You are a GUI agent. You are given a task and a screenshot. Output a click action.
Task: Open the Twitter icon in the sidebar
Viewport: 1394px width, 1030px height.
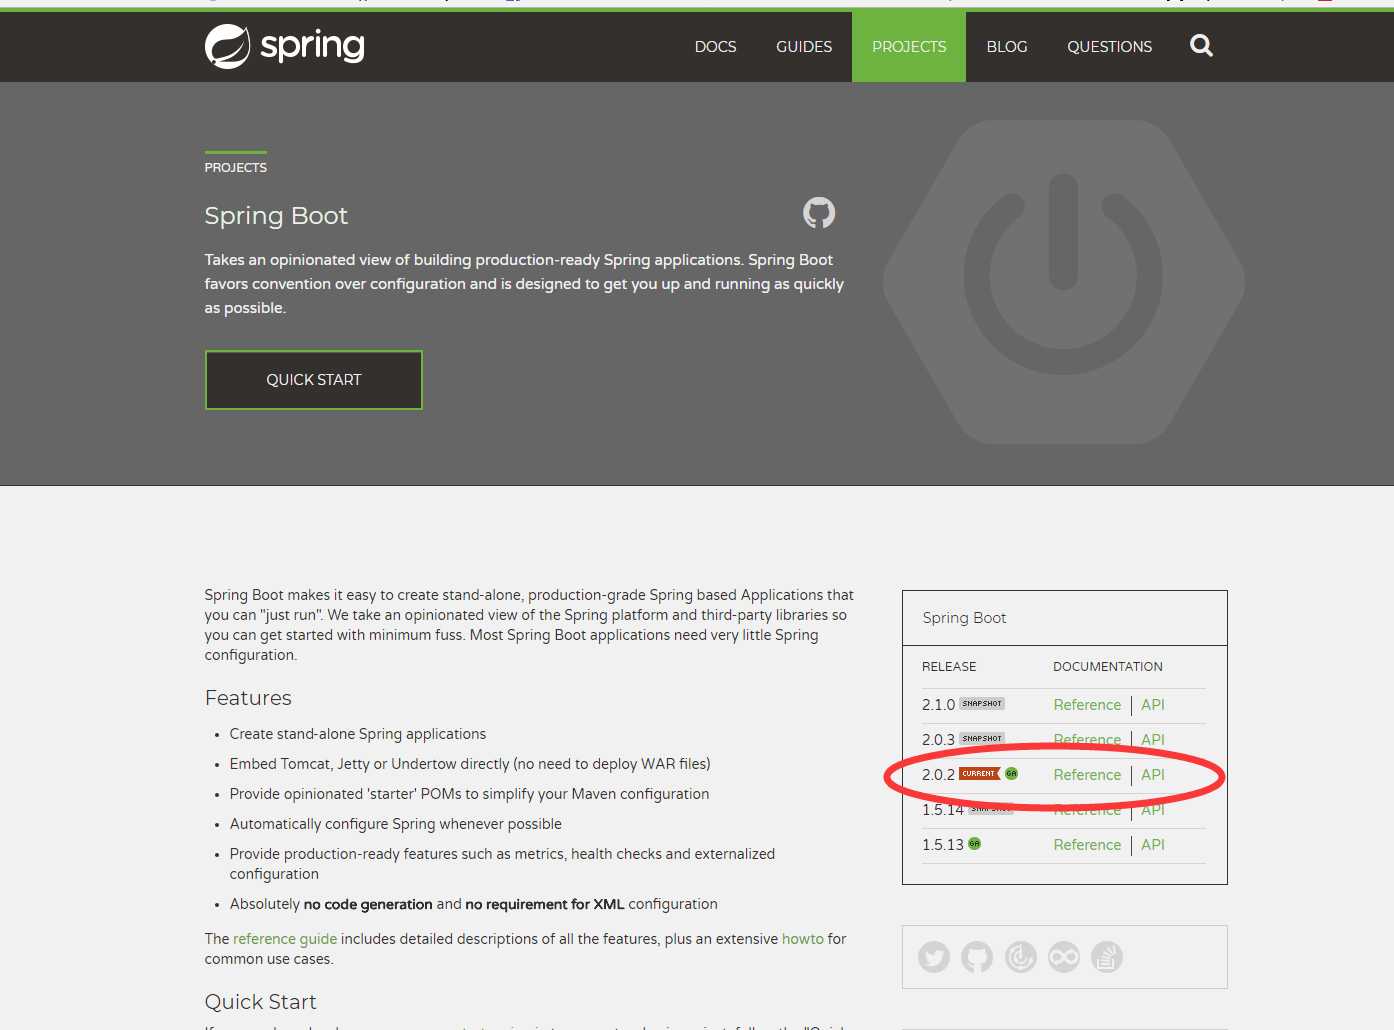[x=934, y=957]
